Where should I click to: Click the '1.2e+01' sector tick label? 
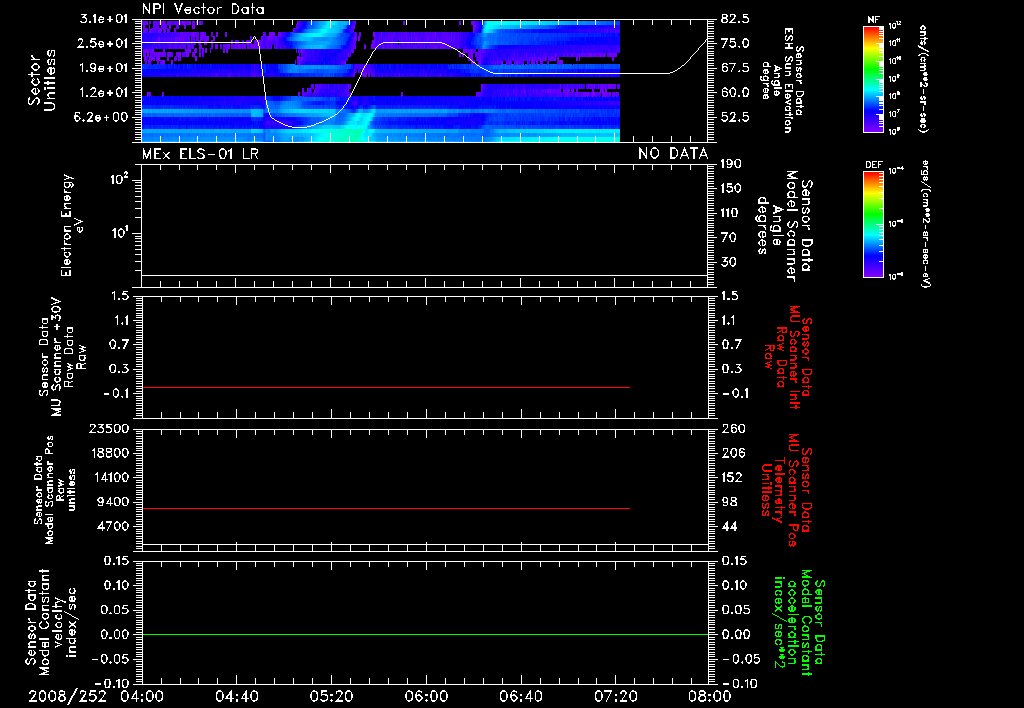pyautogui.click(x=103, y=93)
